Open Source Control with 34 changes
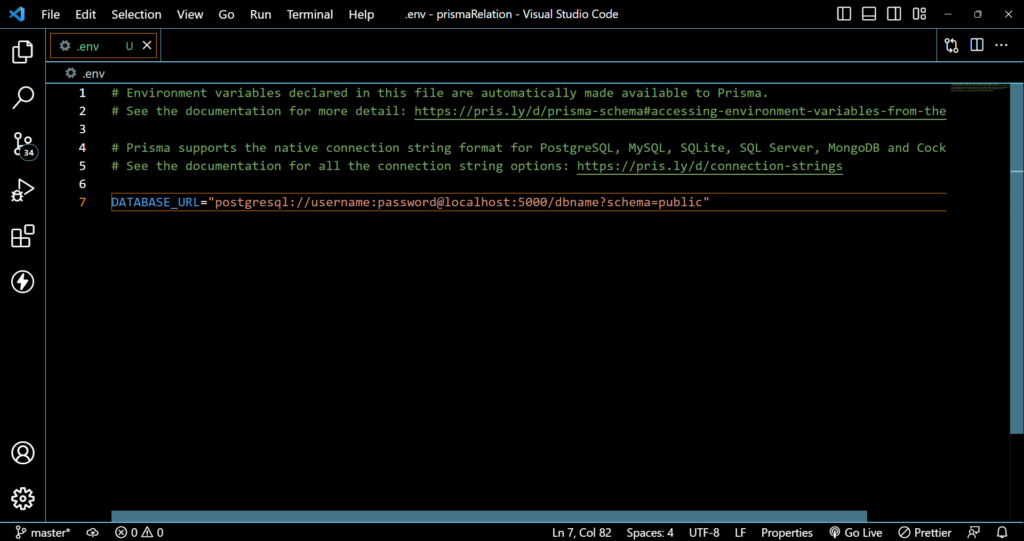This screenshot has width=1024, height=541. coord(23,144)
